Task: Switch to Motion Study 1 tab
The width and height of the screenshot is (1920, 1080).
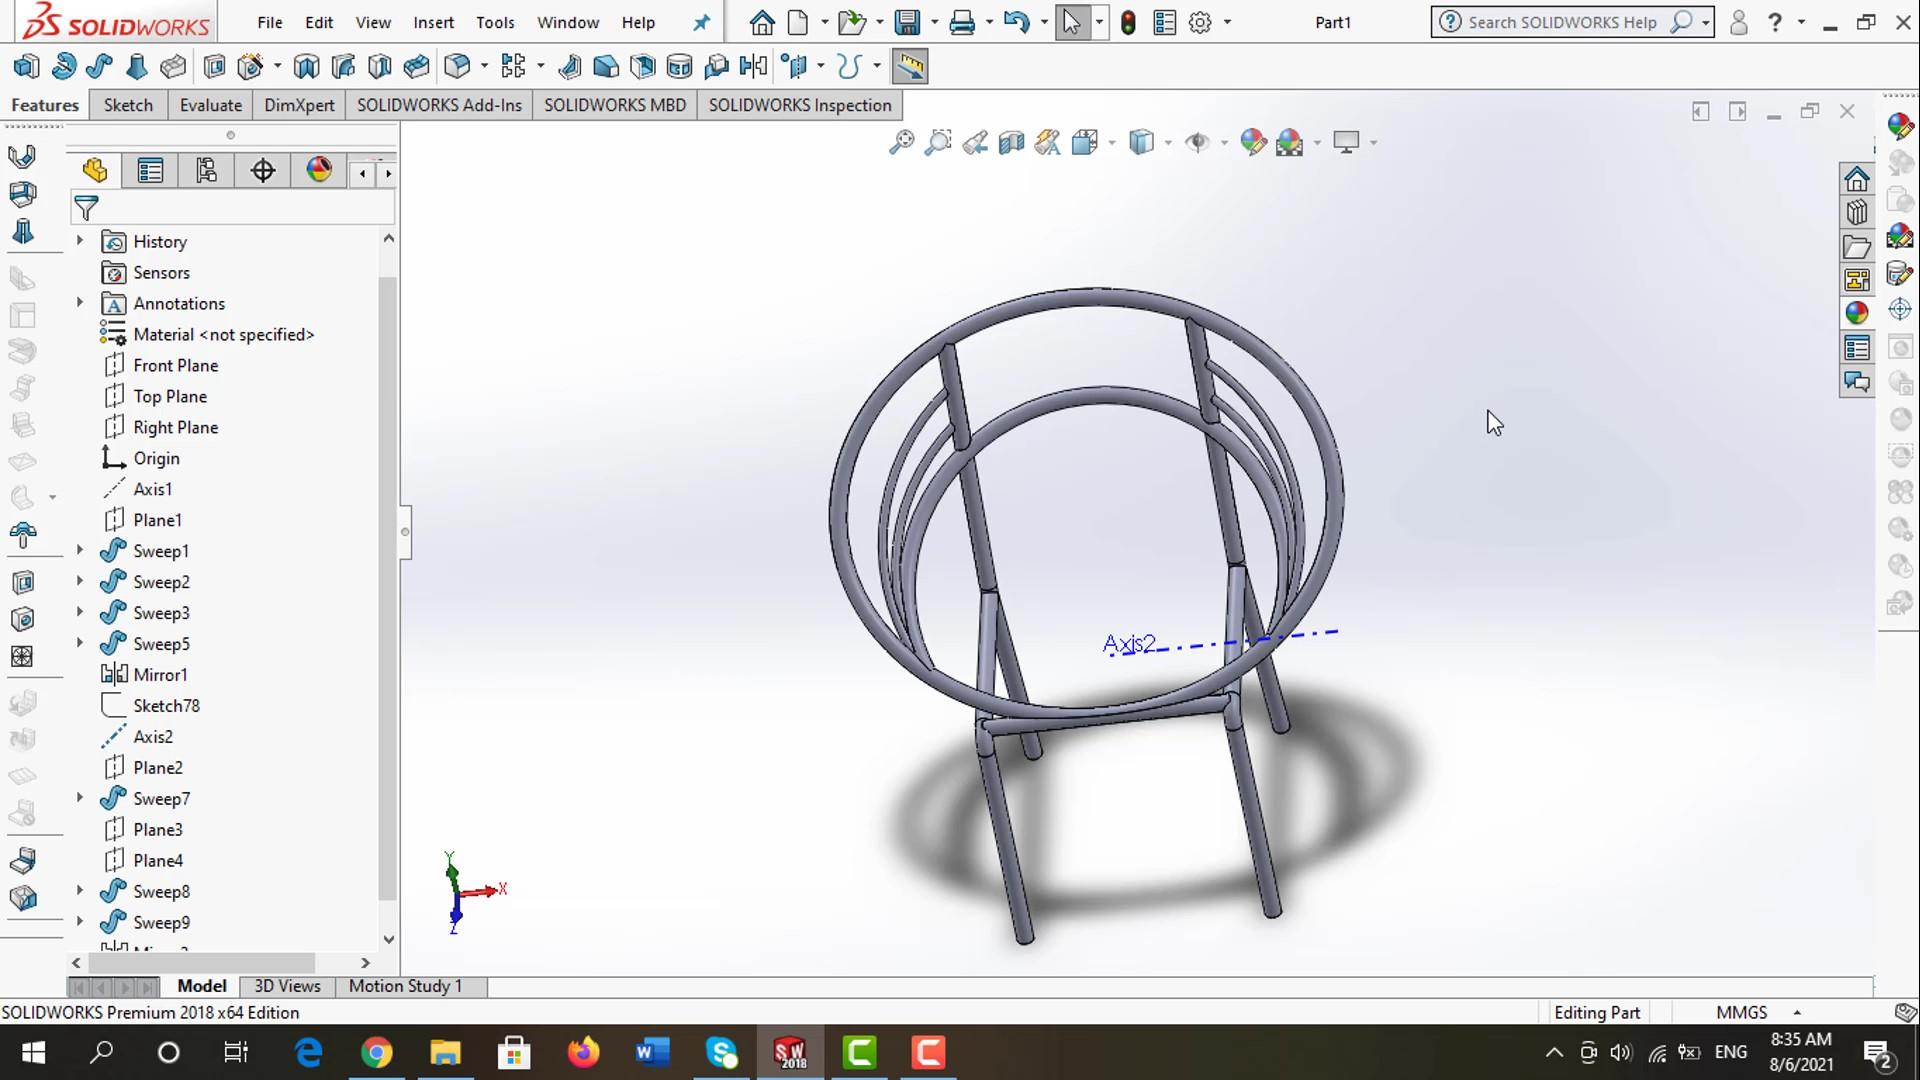Action: (405, 986)
